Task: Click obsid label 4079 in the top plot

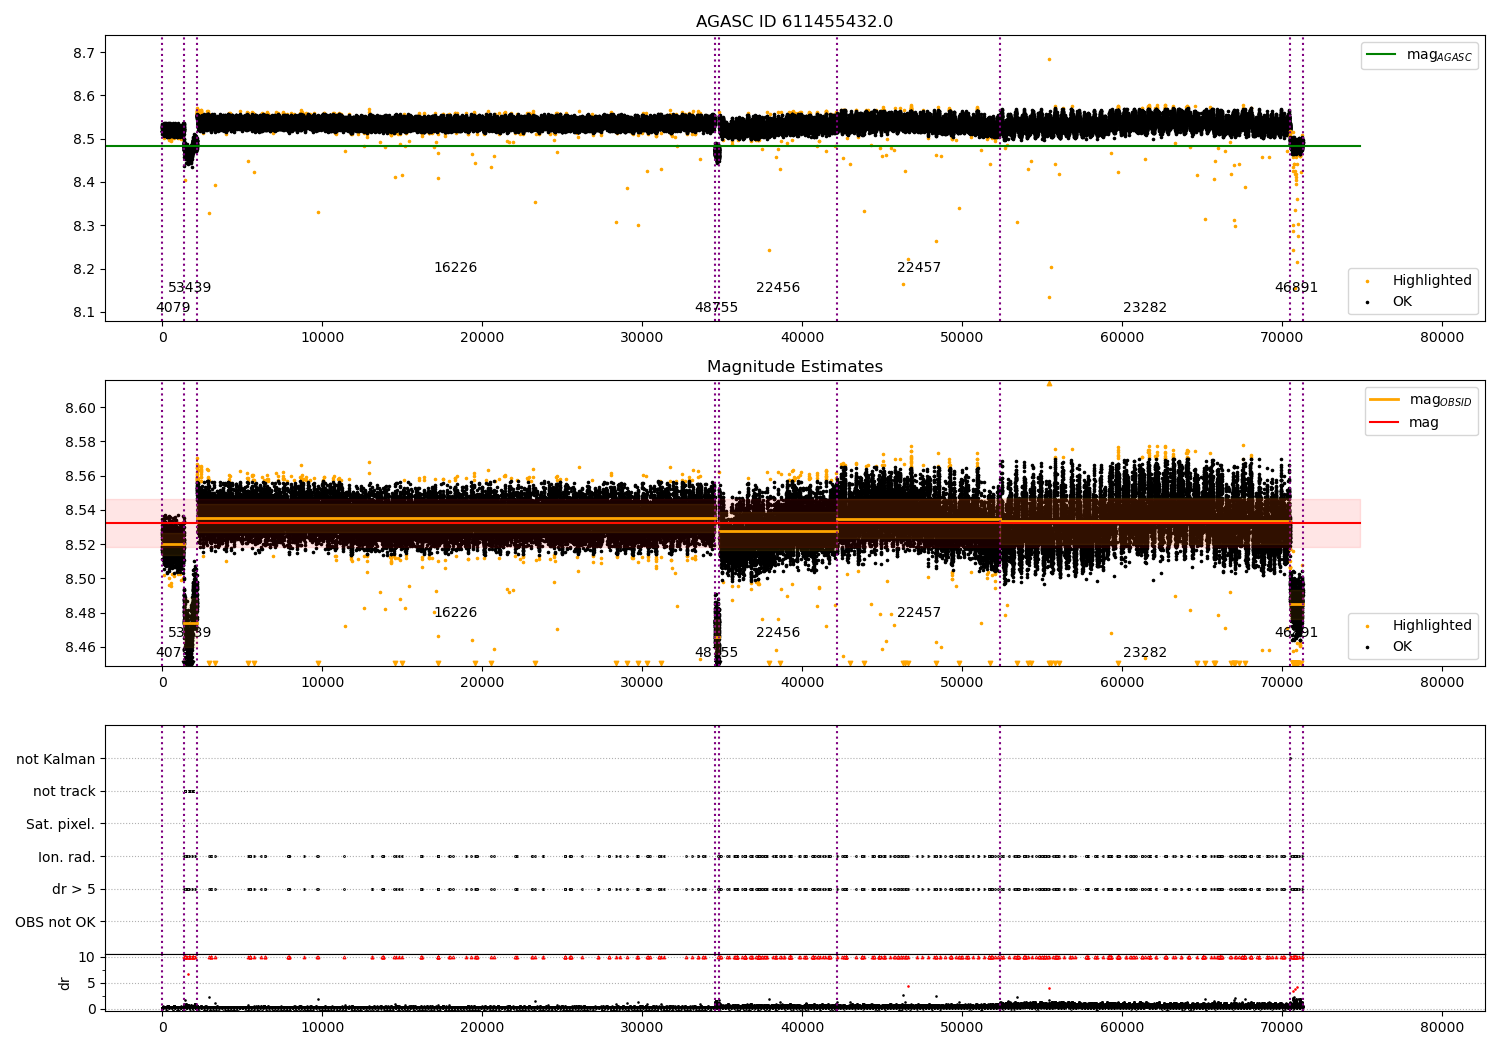Action: click(173, 308)
